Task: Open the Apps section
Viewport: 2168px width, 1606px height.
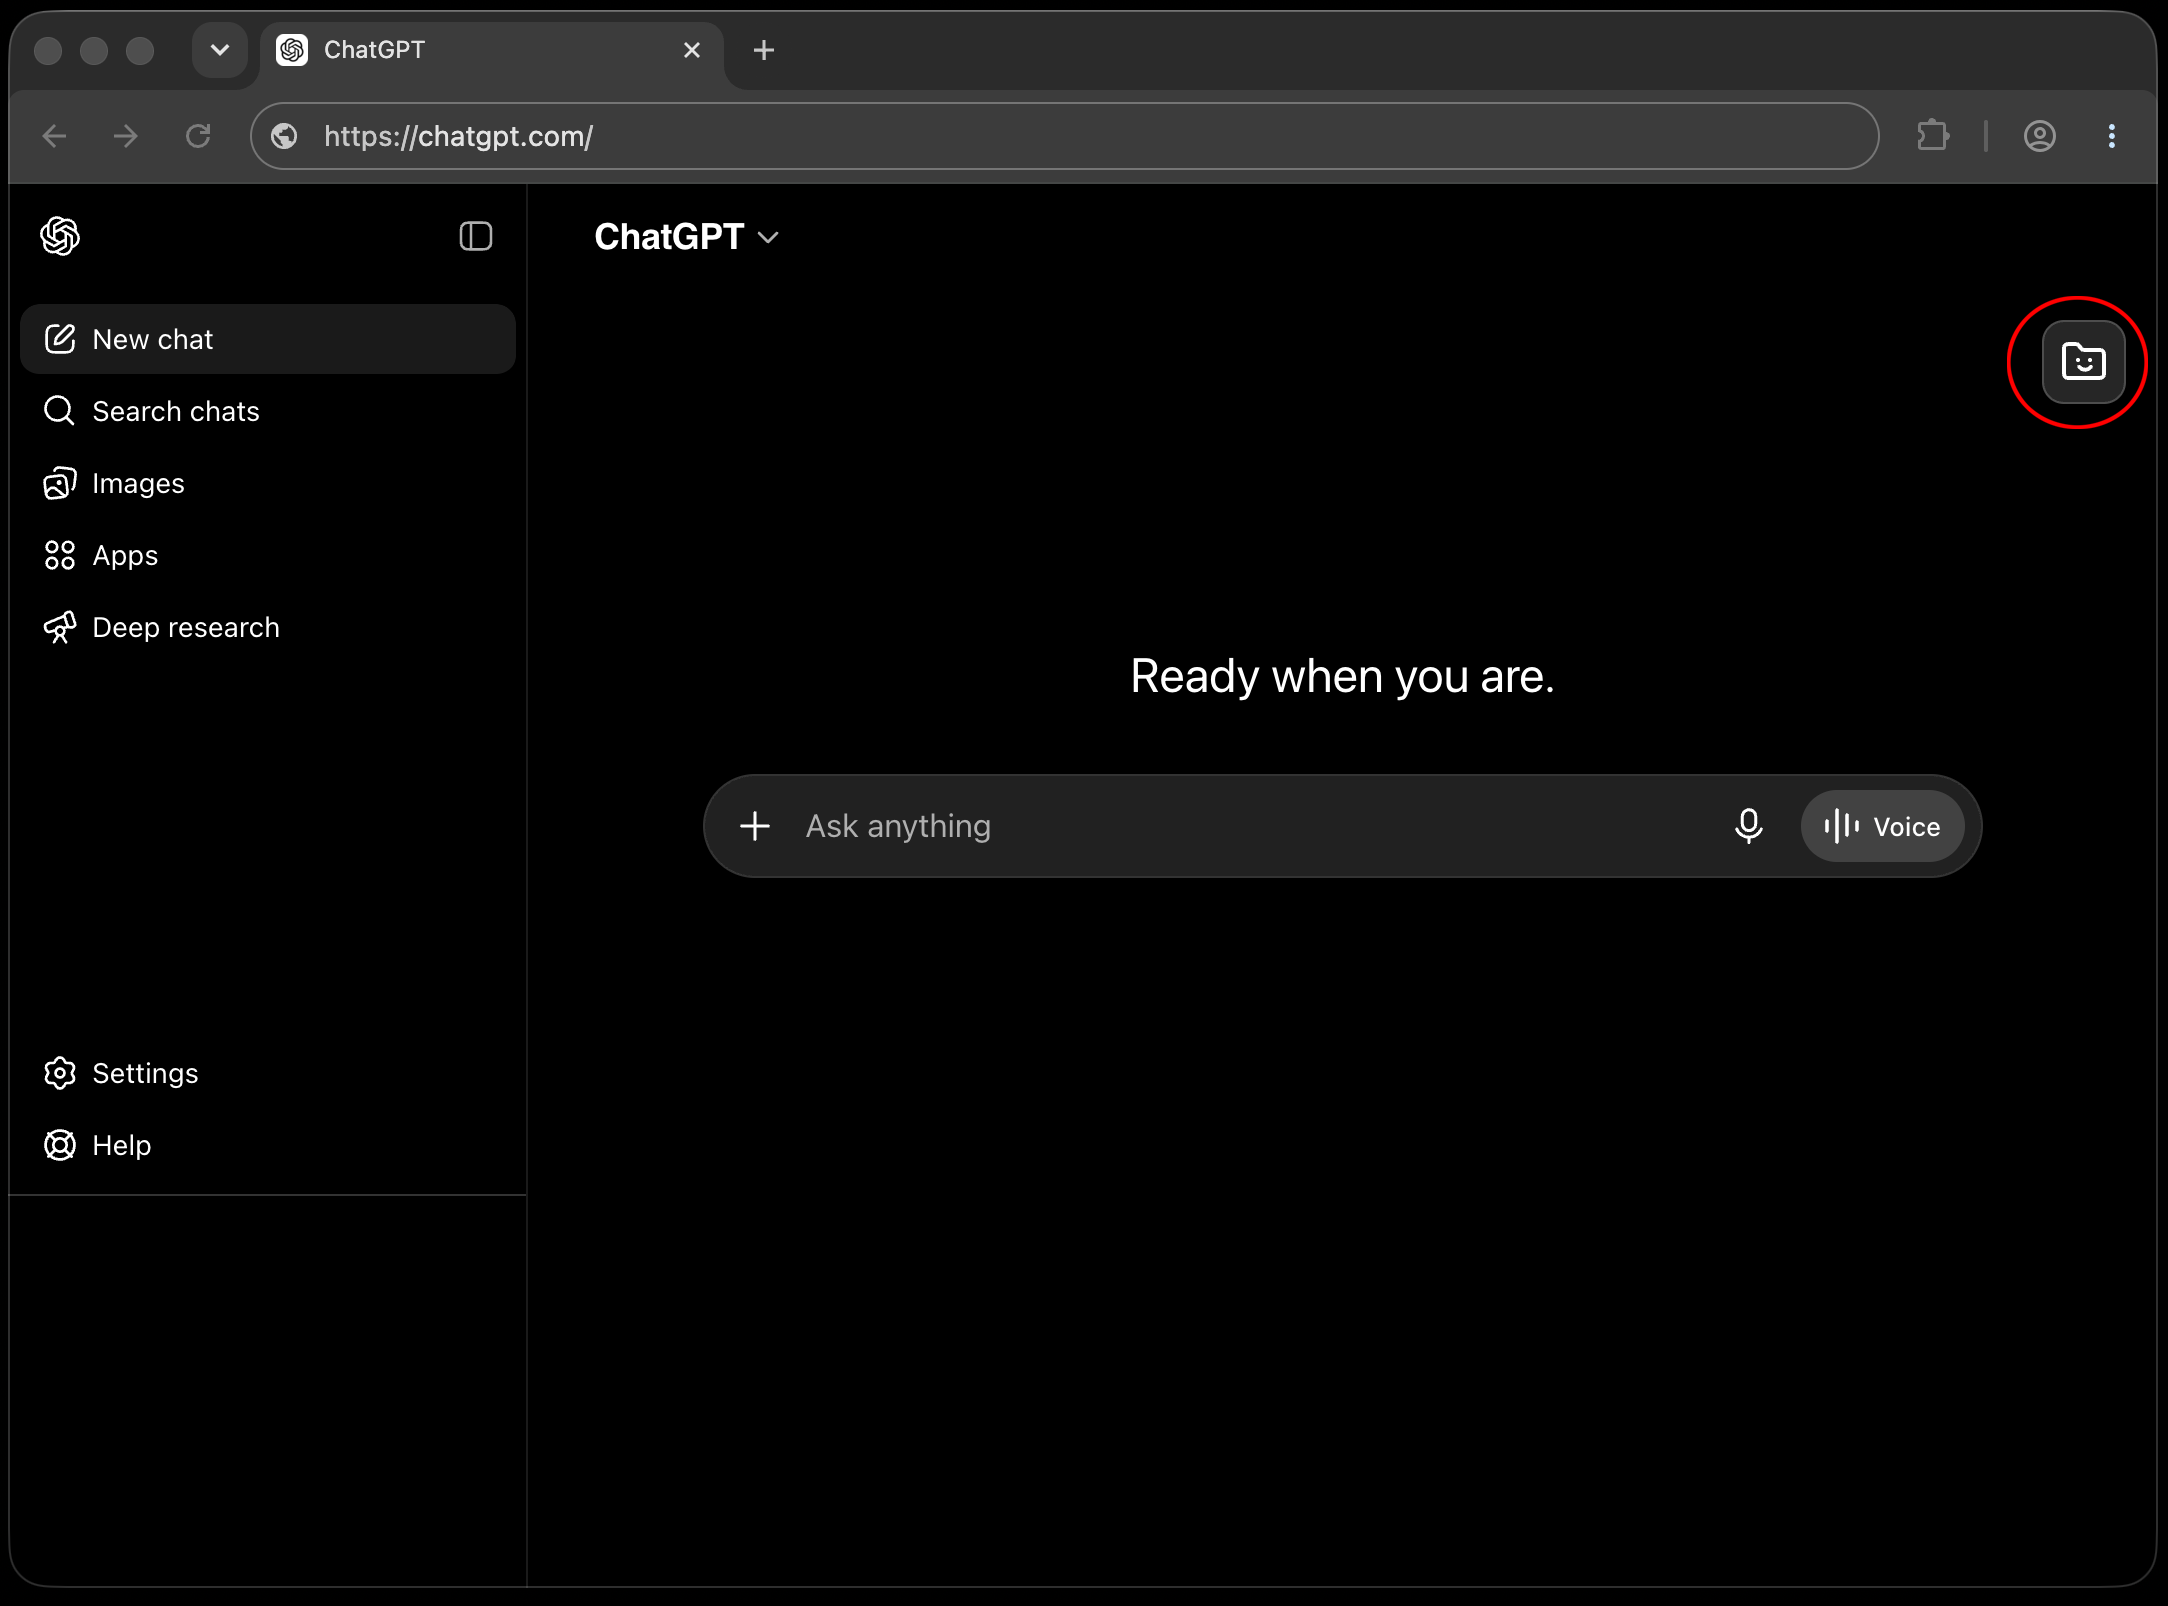Action: (268, 555)
